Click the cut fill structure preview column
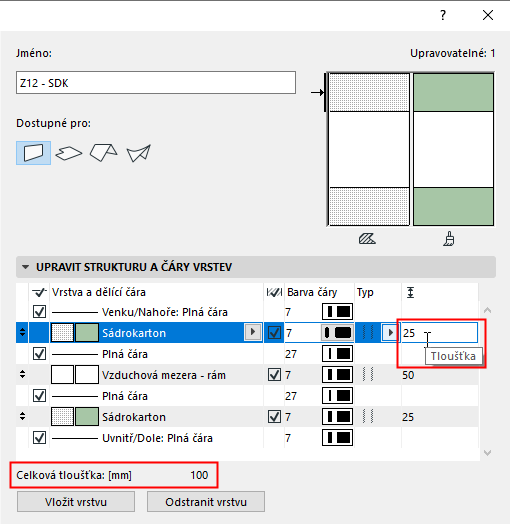Image resolution: width=510 pixels, height=524 pixels. pyautogui.click(x=369, y=149)
